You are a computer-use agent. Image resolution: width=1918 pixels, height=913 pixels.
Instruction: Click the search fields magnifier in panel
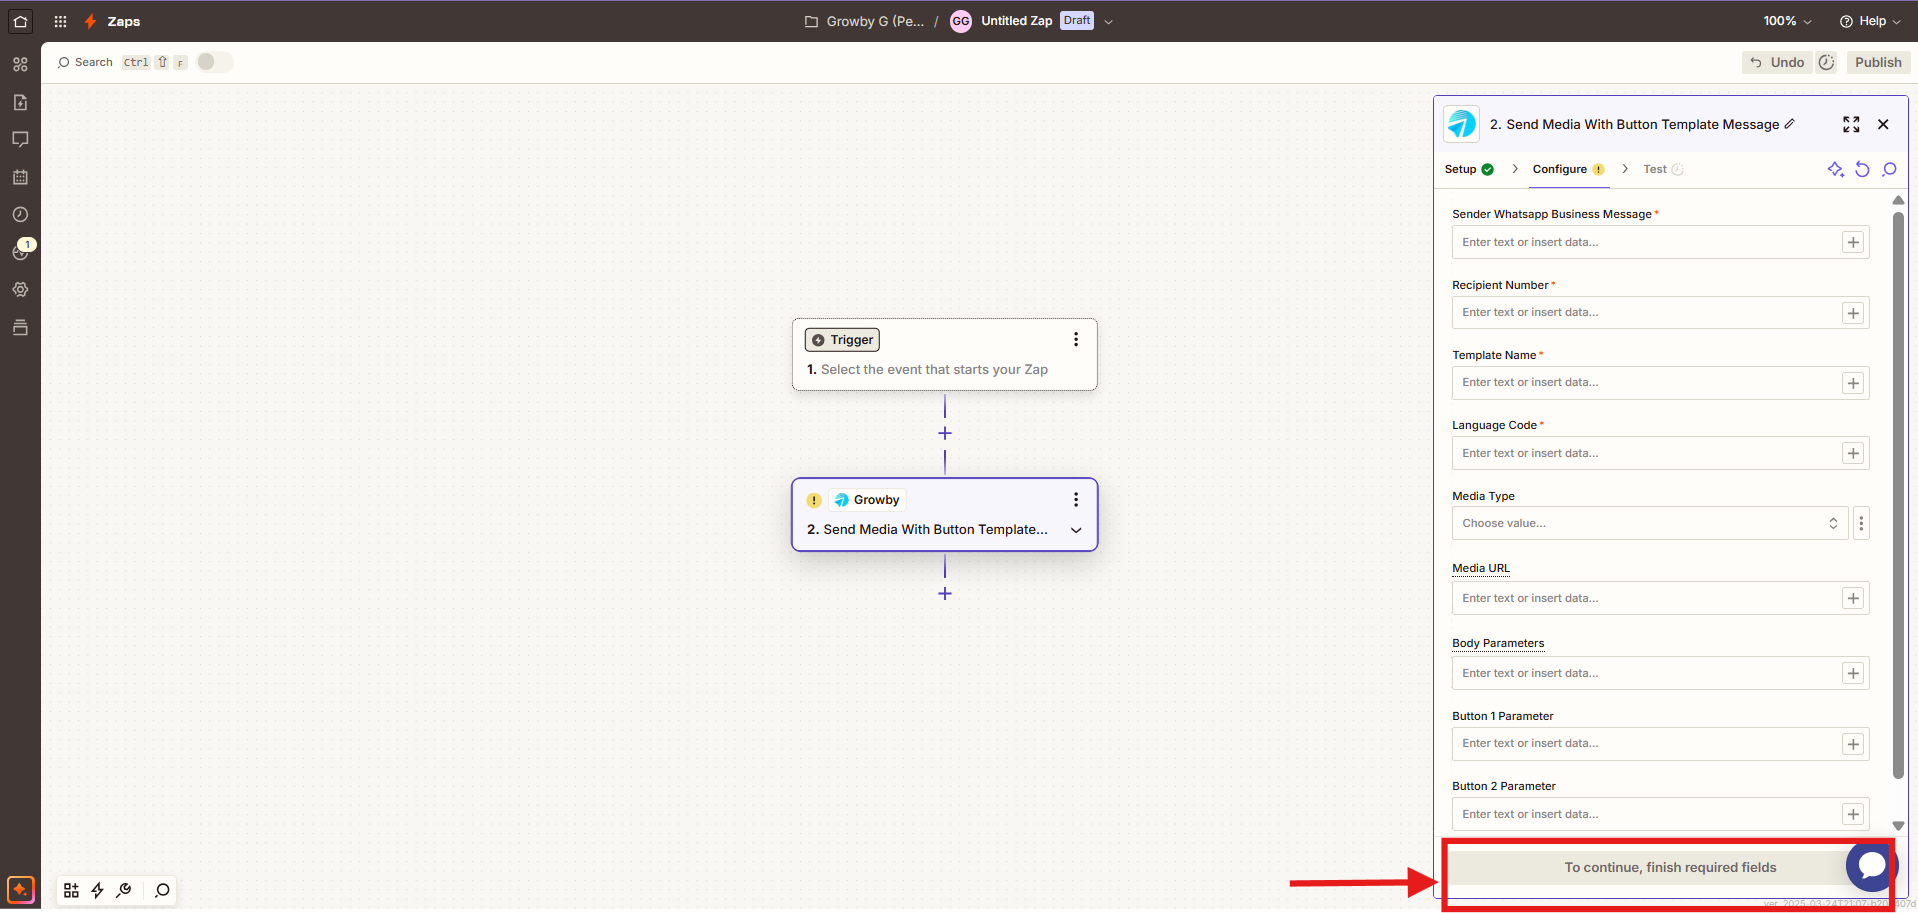1889,169
